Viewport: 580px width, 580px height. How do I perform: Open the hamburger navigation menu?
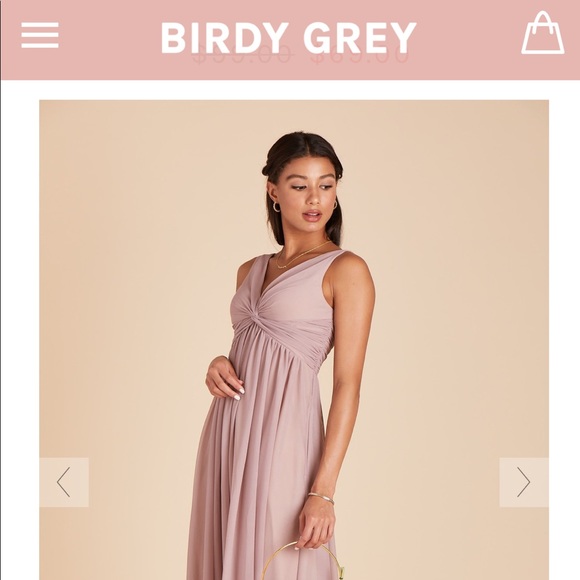pyautogui.click(x=40, y=35)
